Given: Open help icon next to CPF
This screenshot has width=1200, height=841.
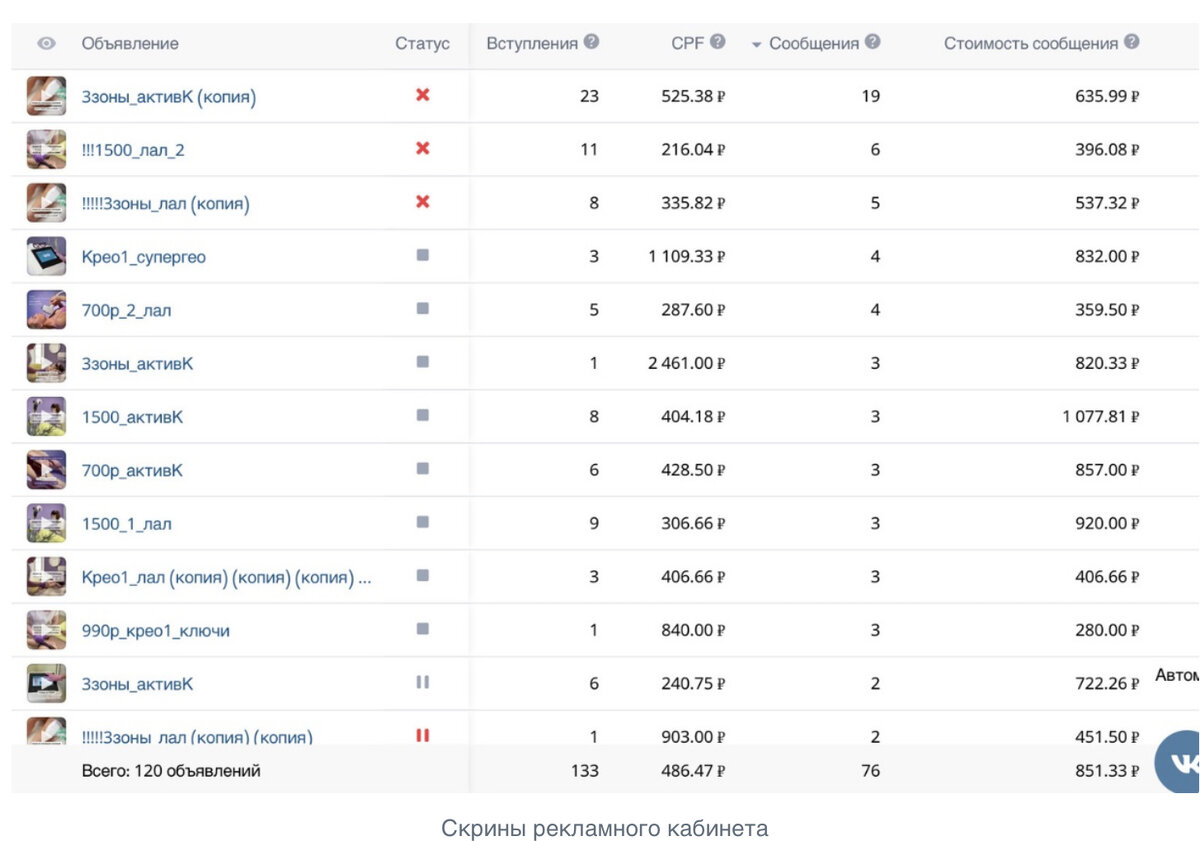Looking at the screenshot, I should point(718,42).
